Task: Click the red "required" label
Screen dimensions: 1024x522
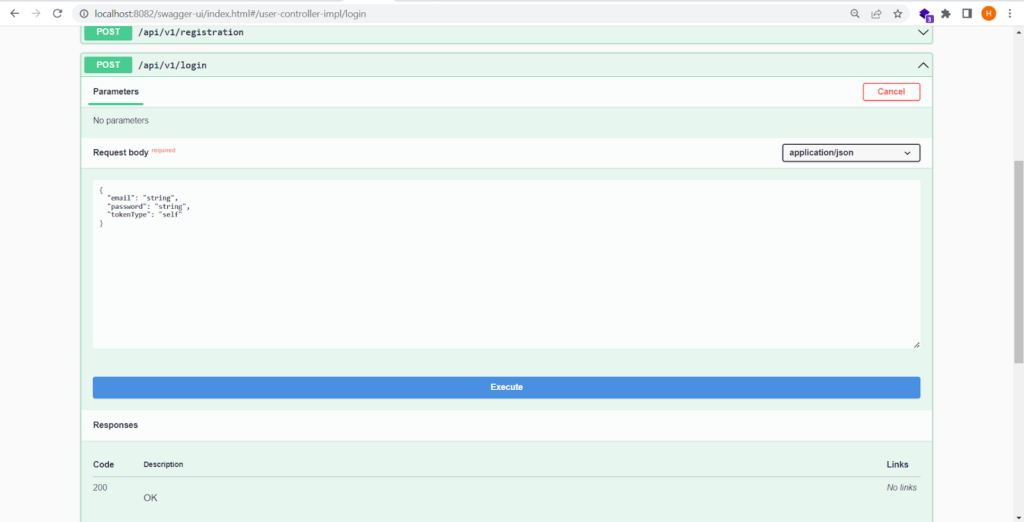Action: (x=163, y=150)
